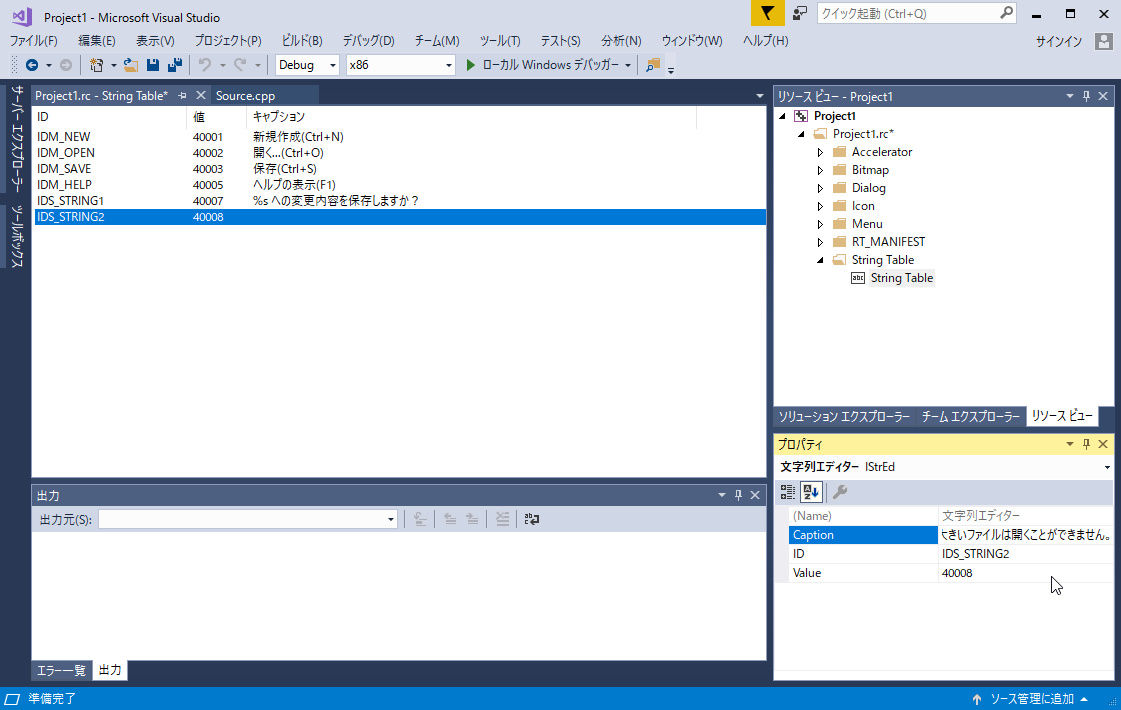The width and height of the screenshot is (1121, 710).
Task: Click the Open File folder icon
Action: point(130,65)
